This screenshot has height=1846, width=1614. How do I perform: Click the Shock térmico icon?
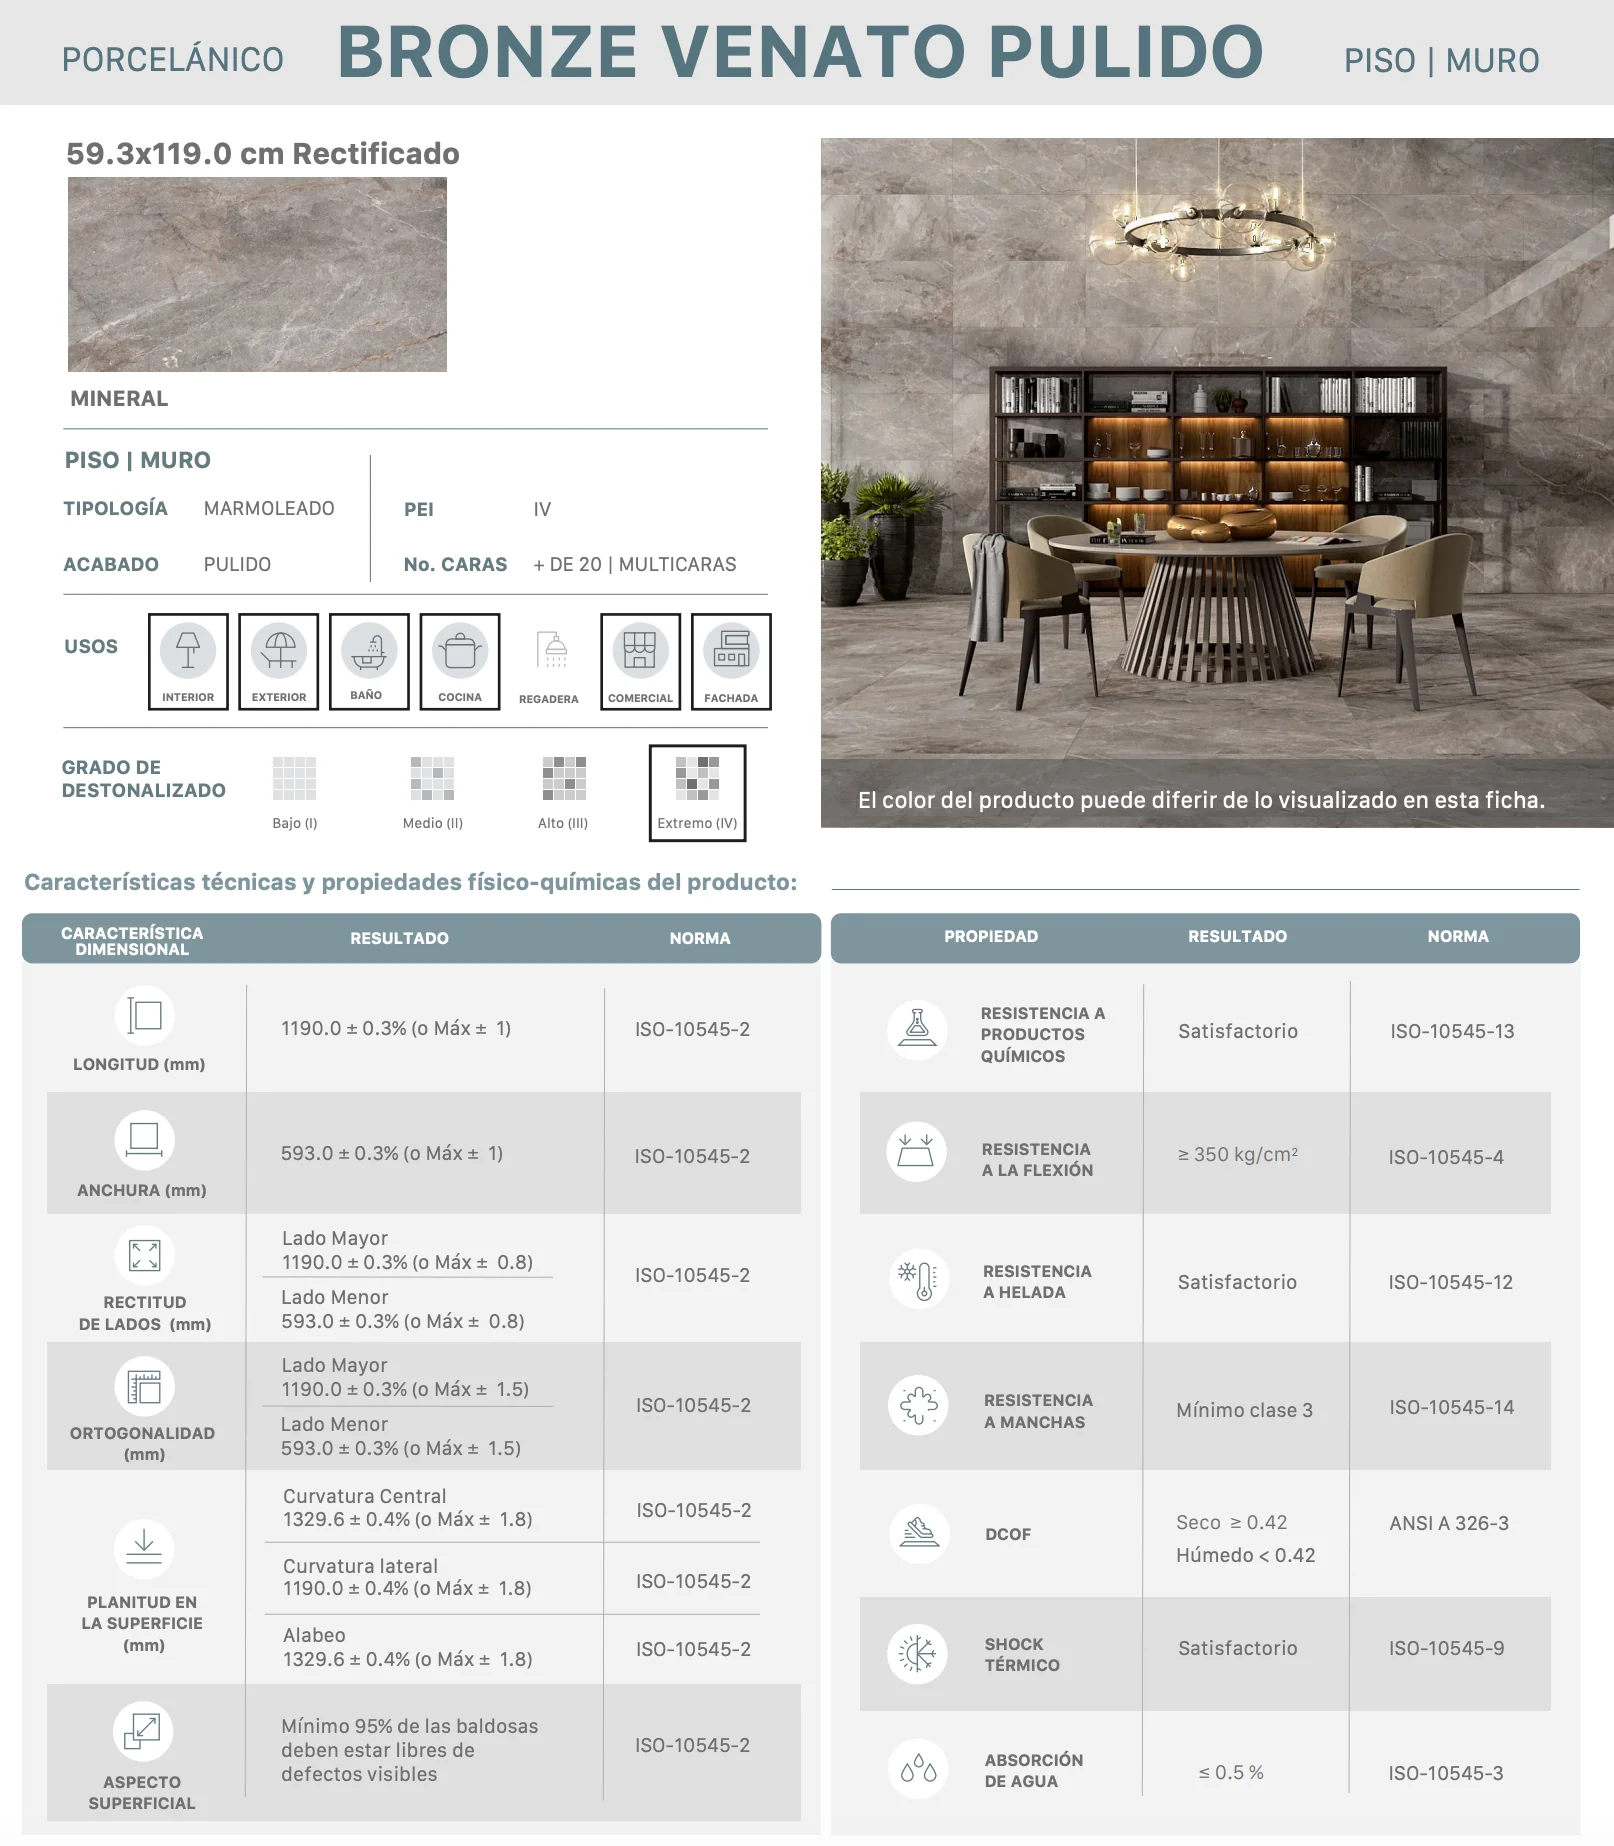917,1653
